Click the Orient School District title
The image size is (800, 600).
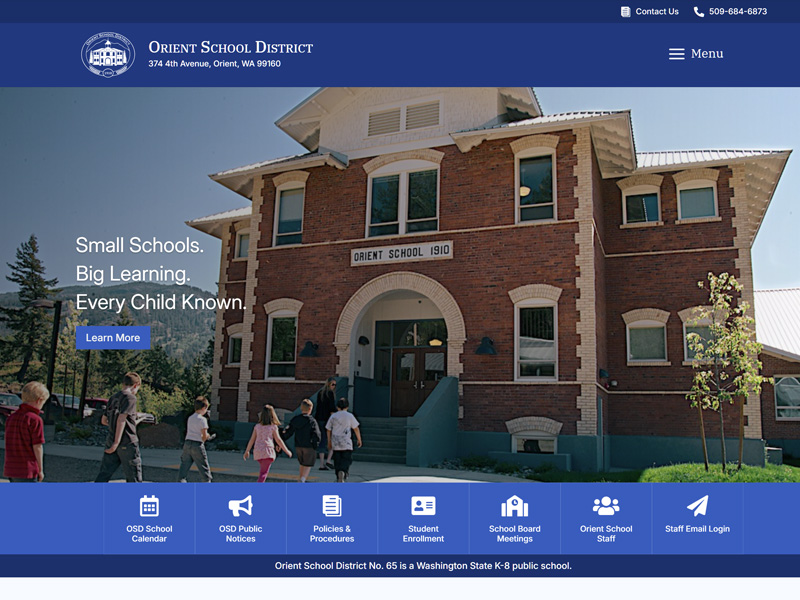(231, 47)
